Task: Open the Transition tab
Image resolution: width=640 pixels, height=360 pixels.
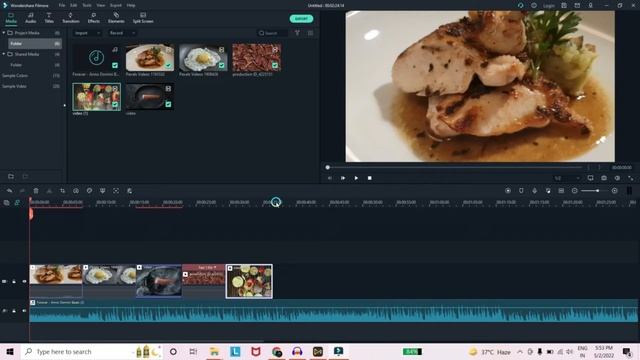Action: click(x=71, y=18)
